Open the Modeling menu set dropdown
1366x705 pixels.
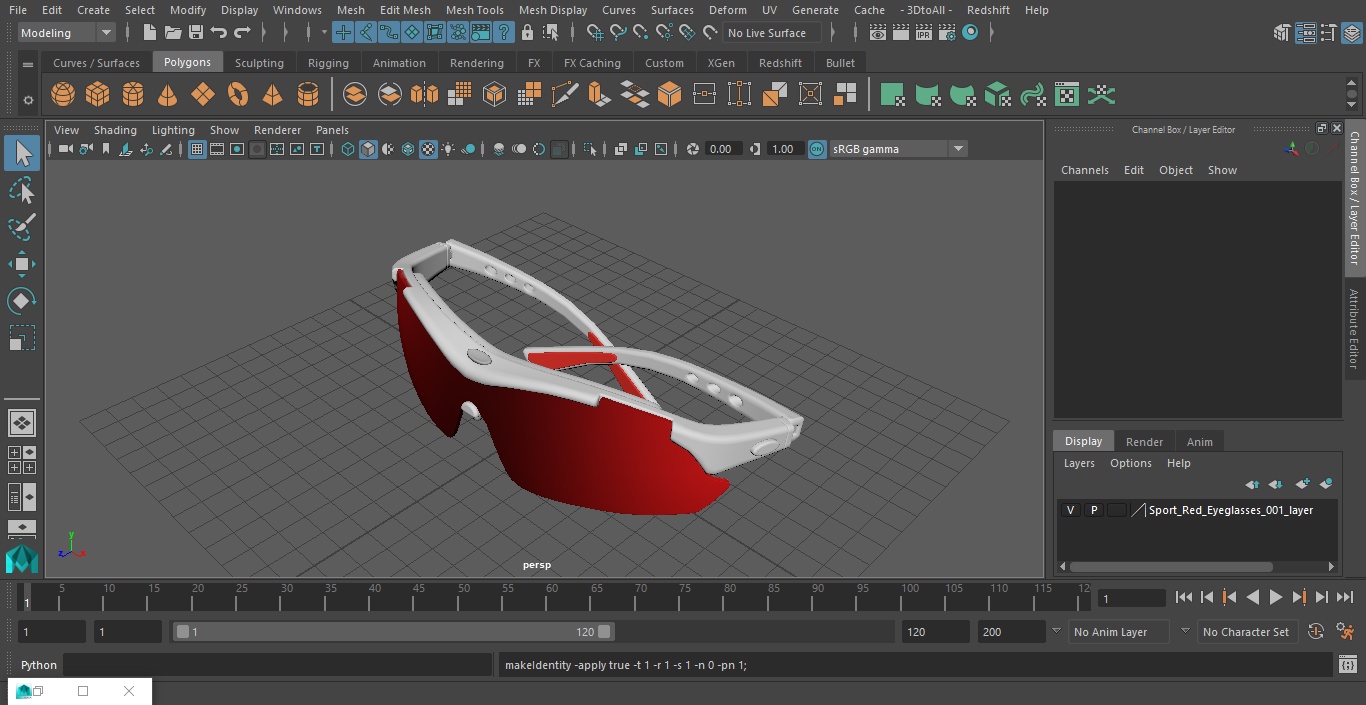pyautogui.click(x=66, y=33)
